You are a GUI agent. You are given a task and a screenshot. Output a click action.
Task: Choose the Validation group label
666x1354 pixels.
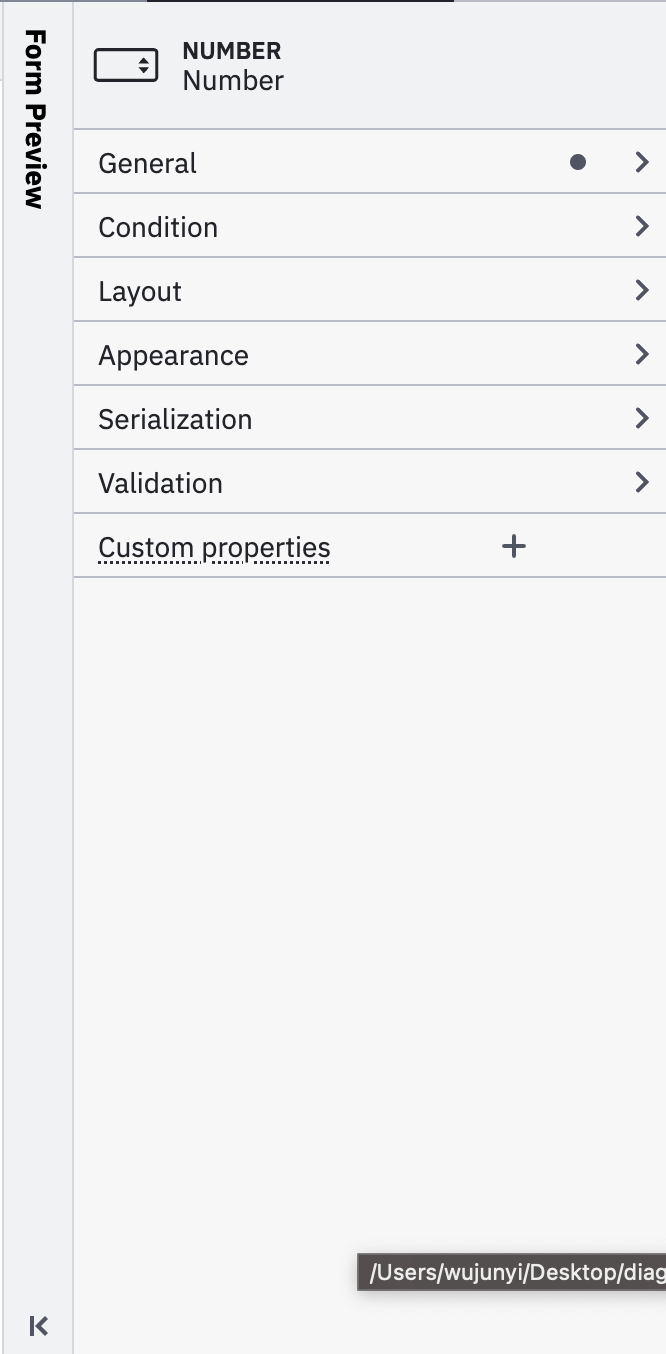[x=160, y=483]
